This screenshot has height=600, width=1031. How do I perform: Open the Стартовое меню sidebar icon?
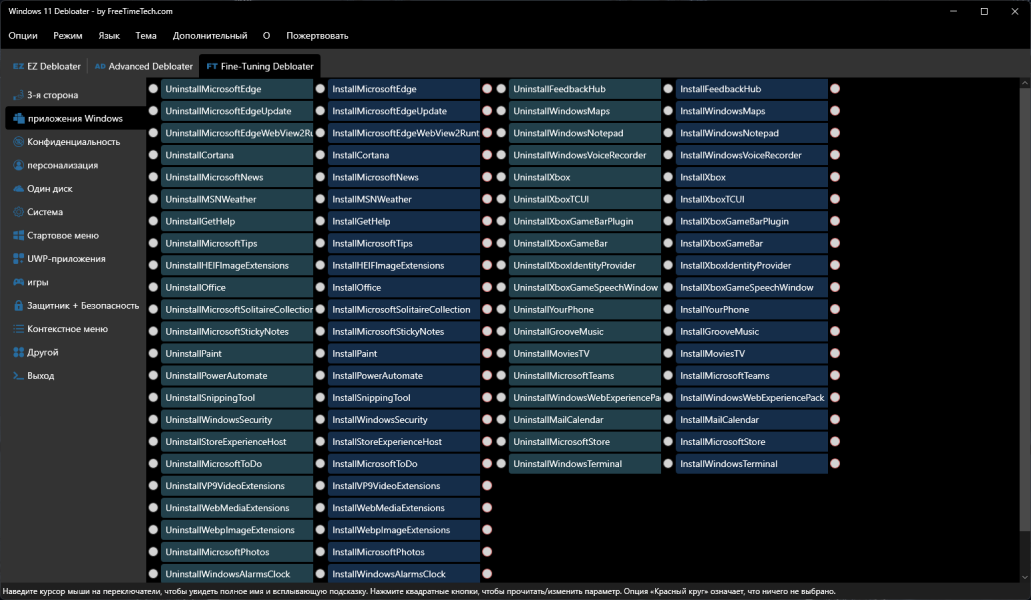pyautogui.click(x=18, y=235)
